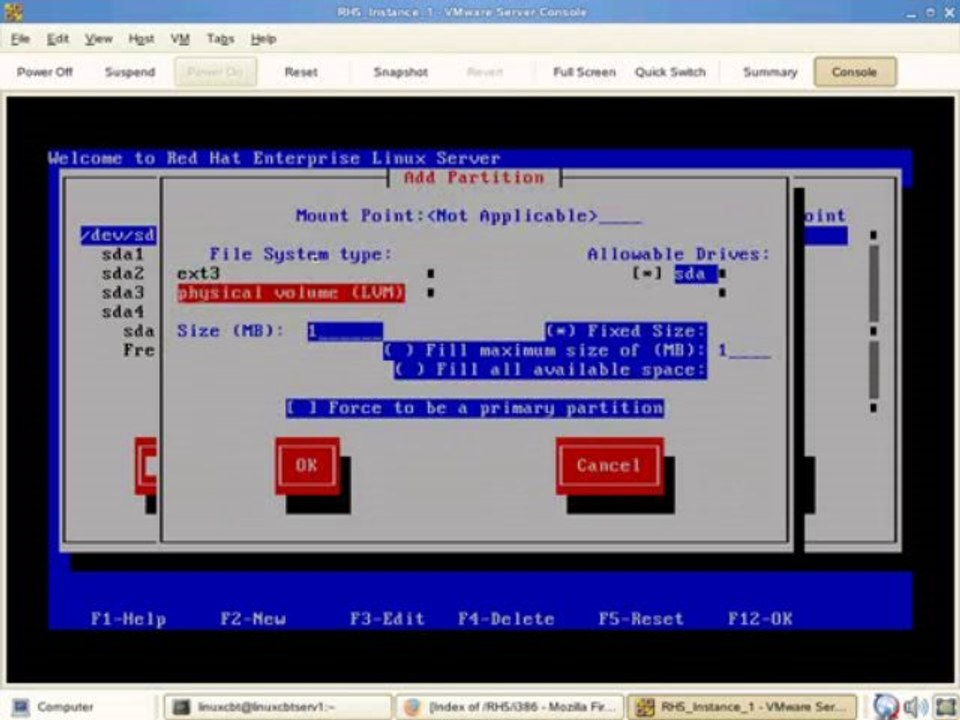
Task: Switch to Mozilla Firefox taskbar window
Action: (509, 707)
